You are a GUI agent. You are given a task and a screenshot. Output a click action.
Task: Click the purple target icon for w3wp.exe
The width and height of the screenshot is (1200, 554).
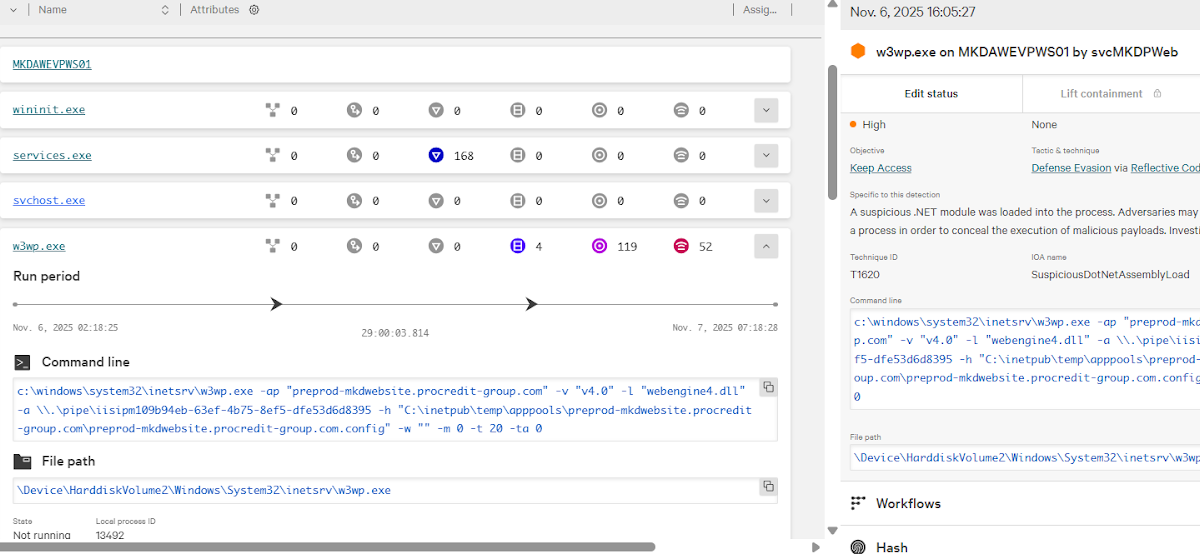(x=599, y=246)
